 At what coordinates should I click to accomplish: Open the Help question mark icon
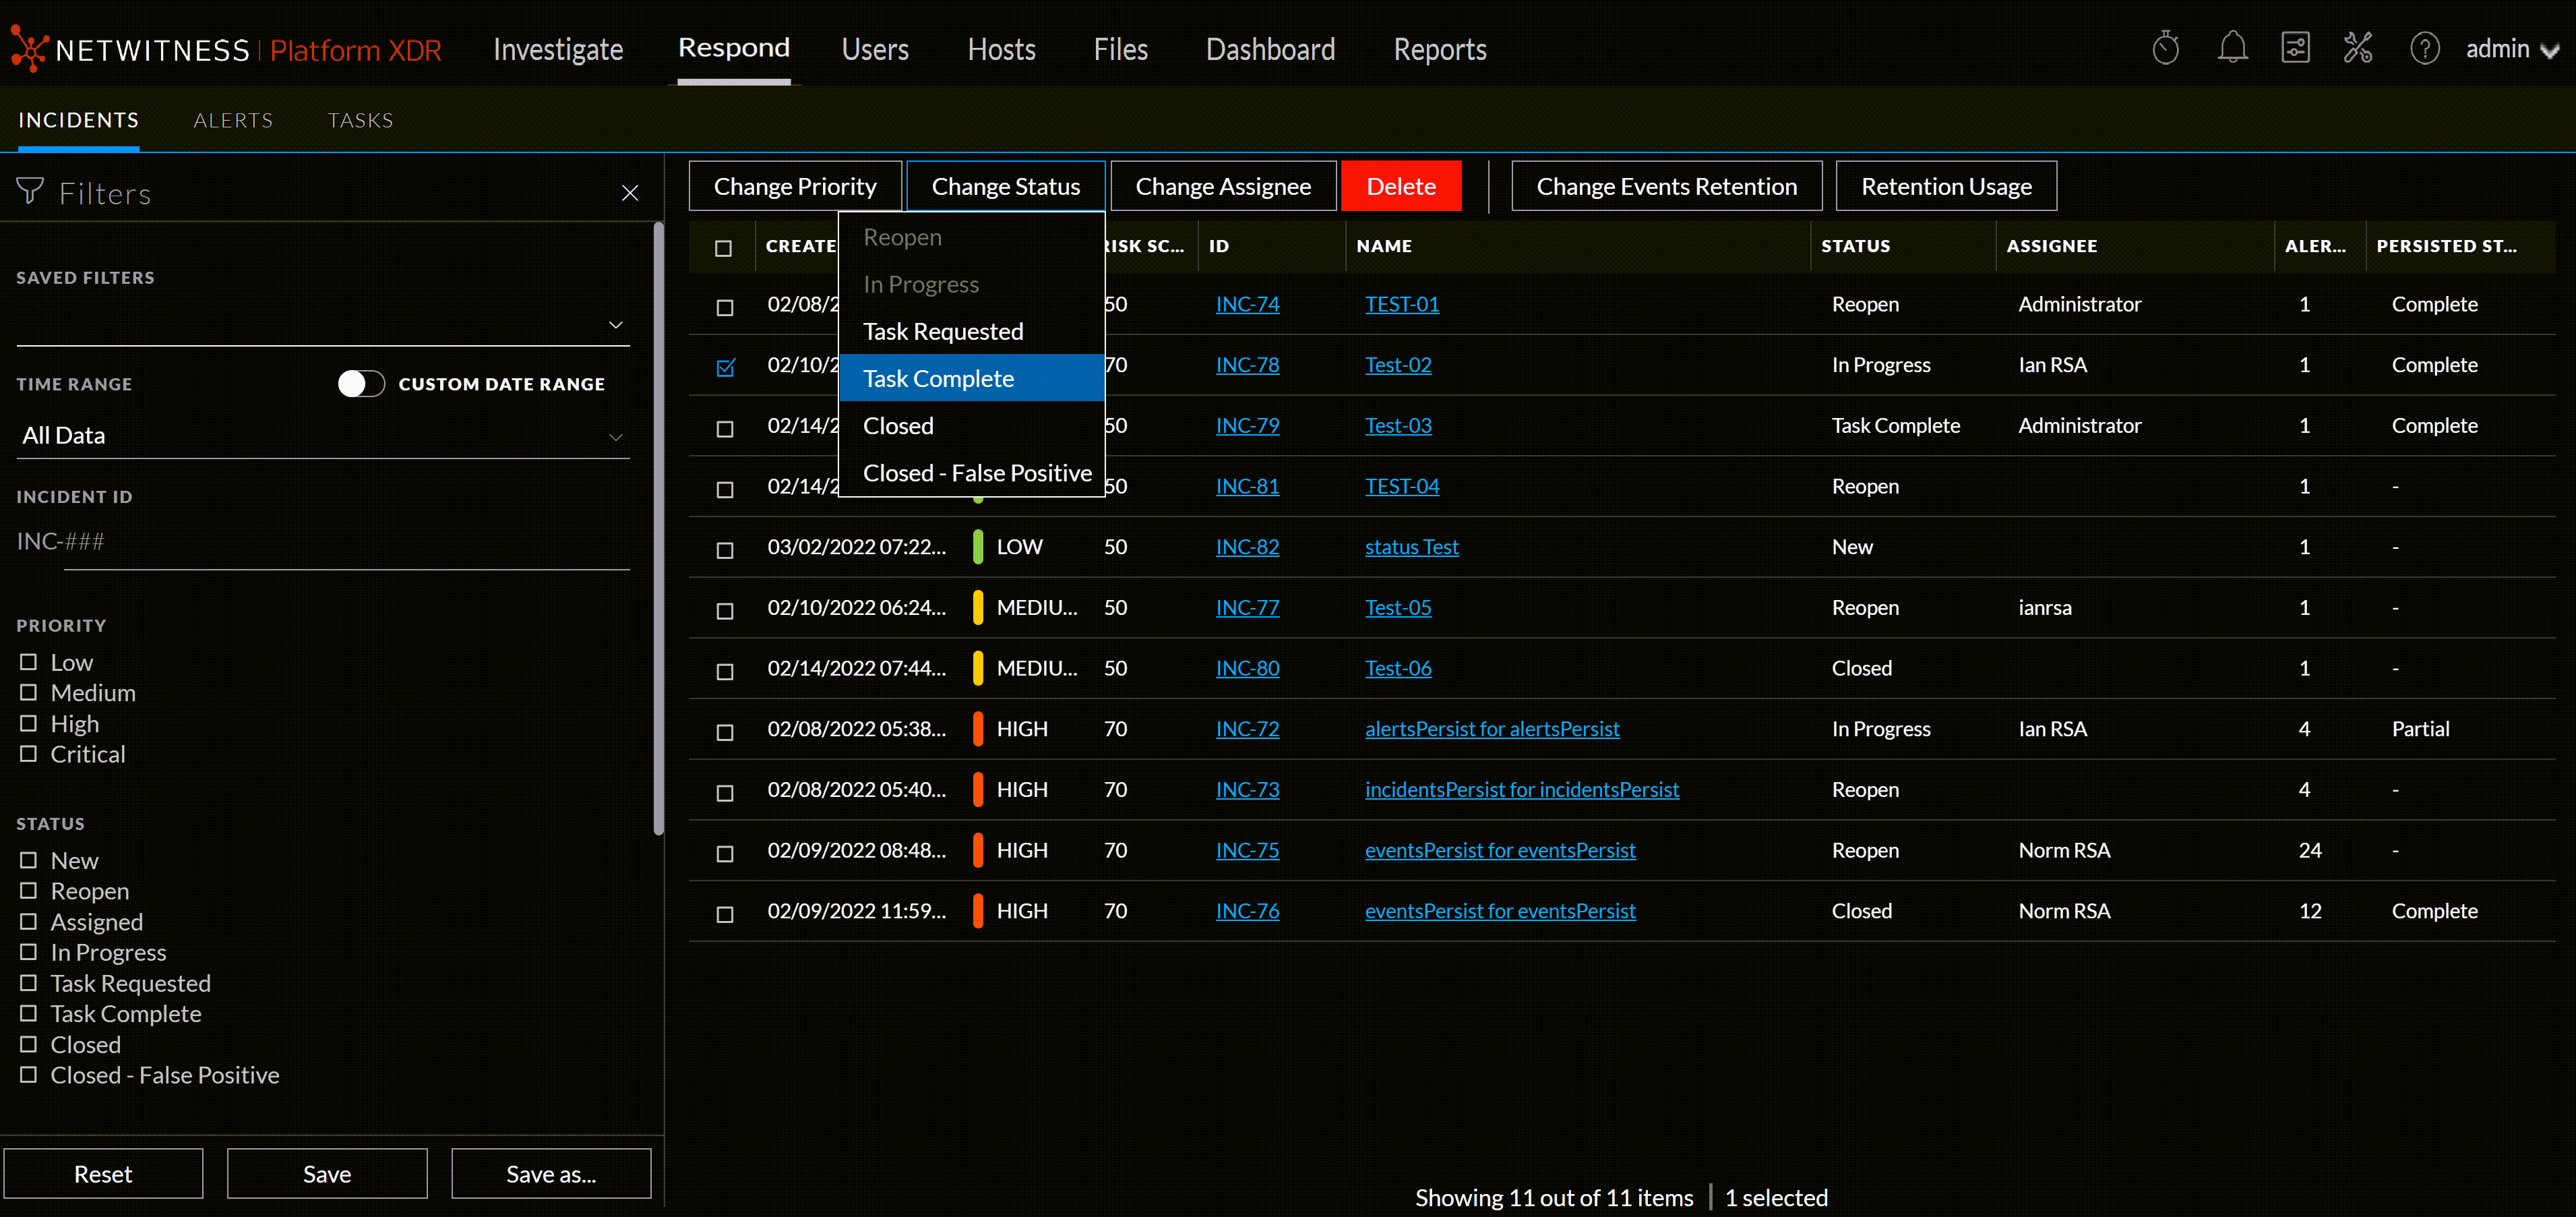click(2425, 47)
